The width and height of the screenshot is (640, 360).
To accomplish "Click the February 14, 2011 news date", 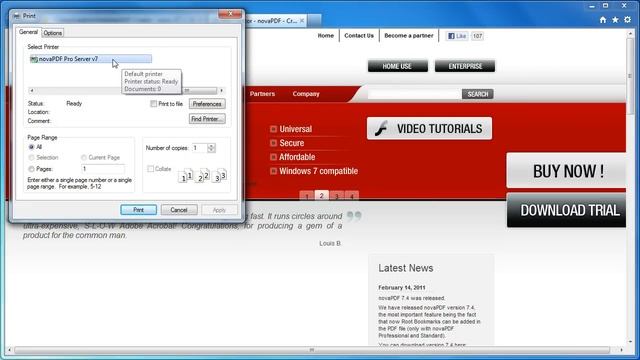I will 402,287.
